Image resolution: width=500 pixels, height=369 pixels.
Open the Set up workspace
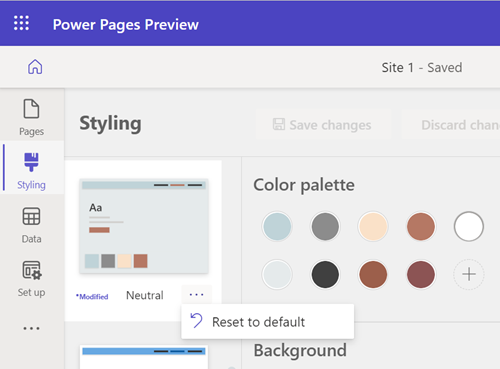coord(32,279)
